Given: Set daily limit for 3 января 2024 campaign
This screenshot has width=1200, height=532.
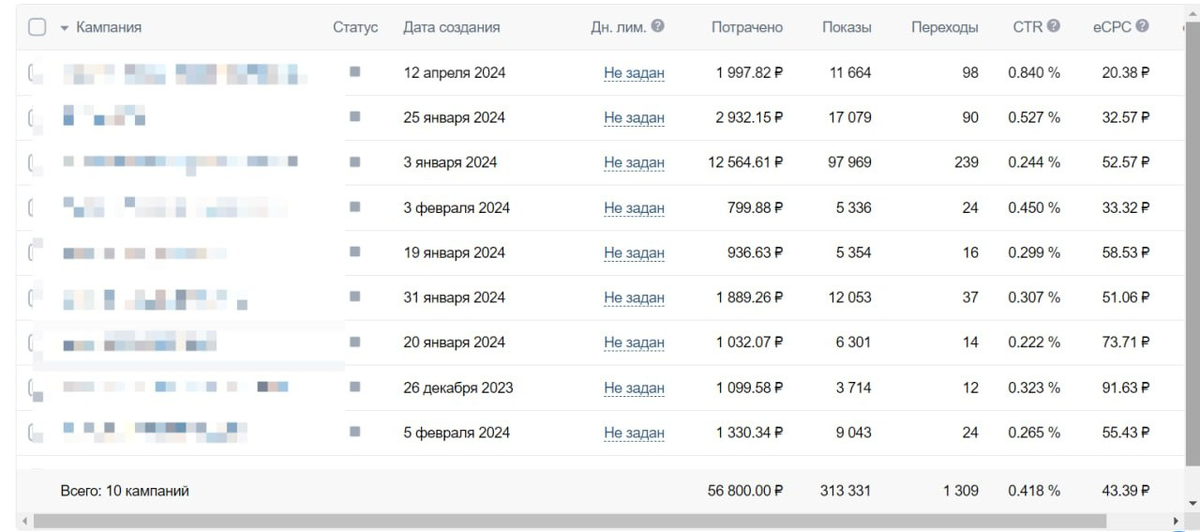Looking at the screenshot, I should click(x=634, y=163).
